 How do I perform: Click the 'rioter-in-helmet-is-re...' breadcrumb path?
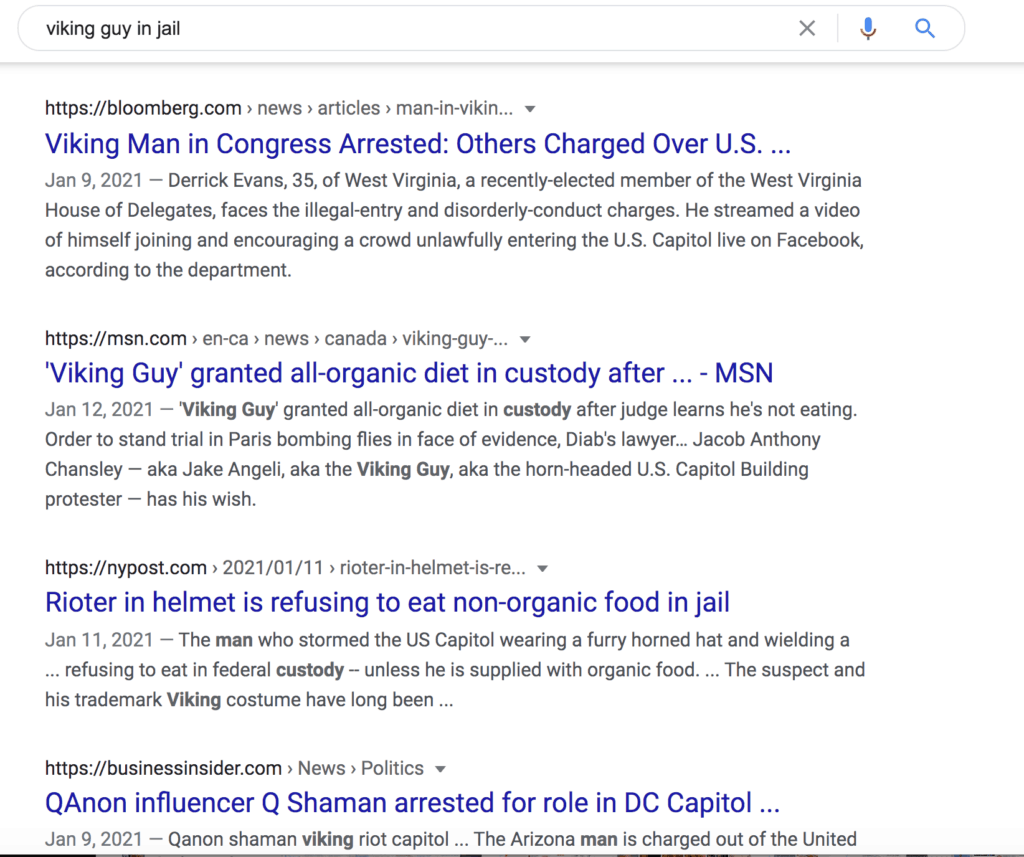[x=433, y=568]
